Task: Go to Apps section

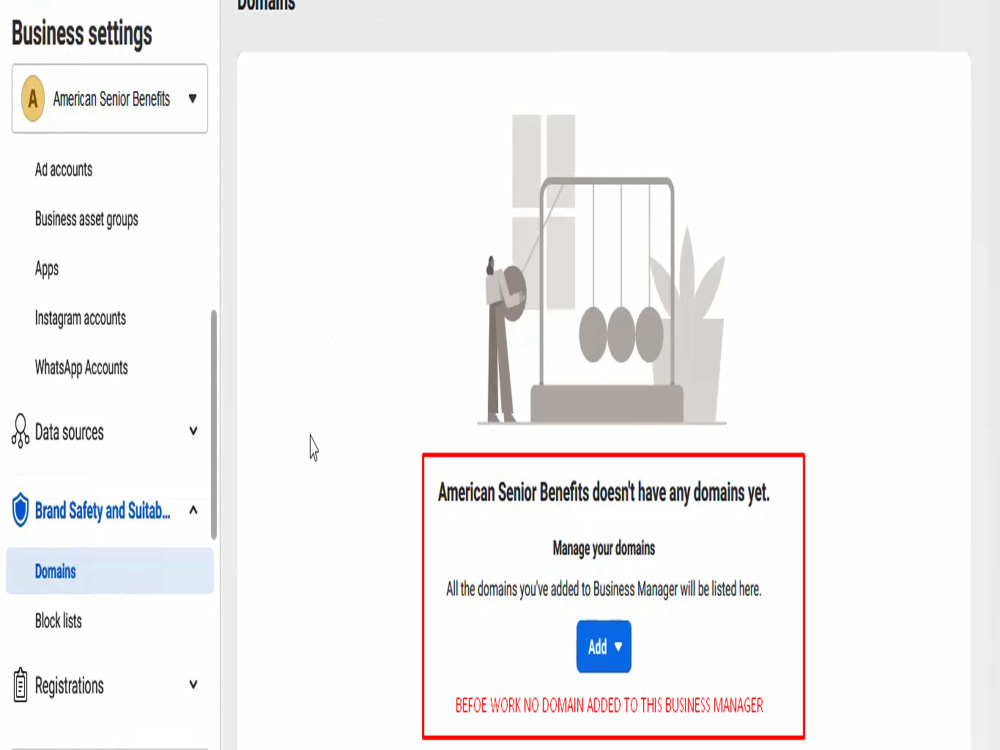Action: tap(47, 268)
